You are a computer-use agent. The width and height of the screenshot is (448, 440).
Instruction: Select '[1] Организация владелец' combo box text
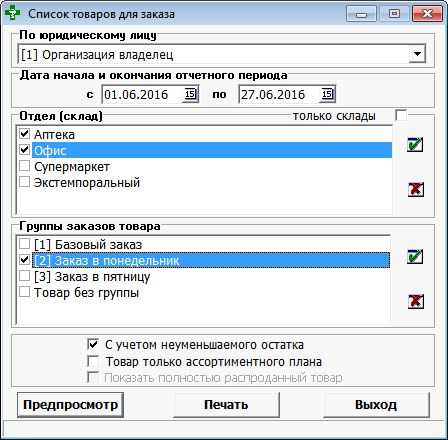97,55
